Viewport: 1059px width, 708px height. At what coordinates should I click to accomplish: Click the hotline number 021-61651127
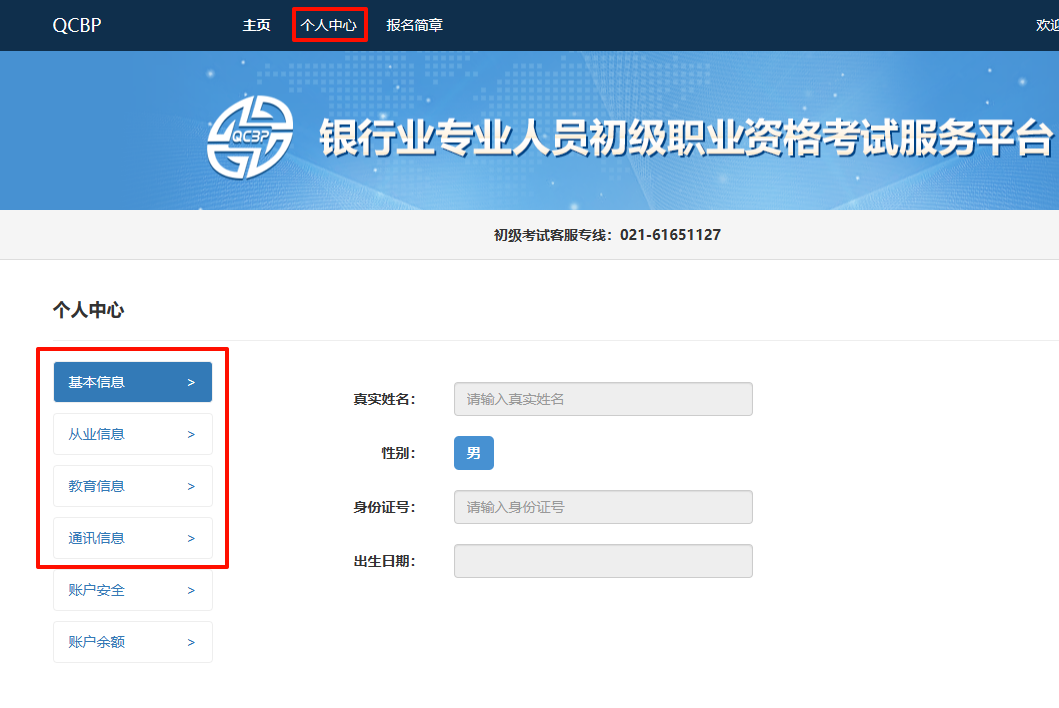tap(671, 235)
